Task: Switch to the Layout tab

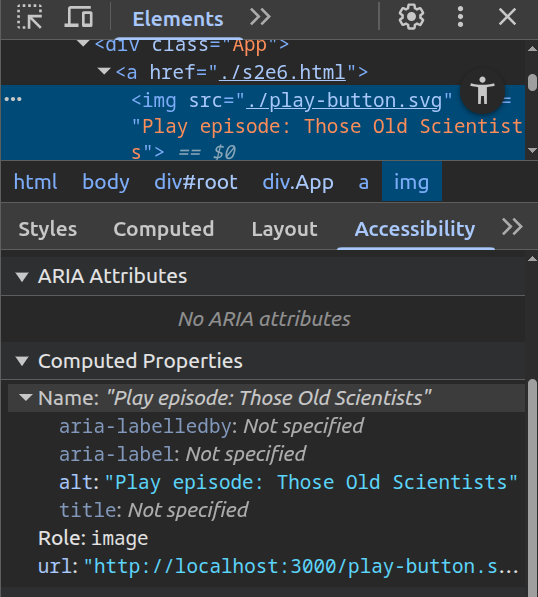Action: [x=284, y=229]
